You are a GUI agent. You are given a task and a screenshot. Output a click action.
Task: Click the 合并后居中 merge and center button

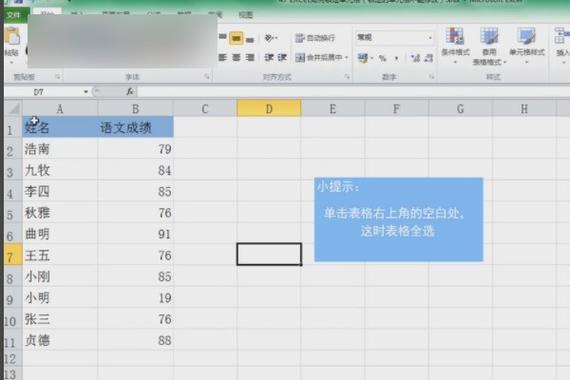[x=318, y=57]
